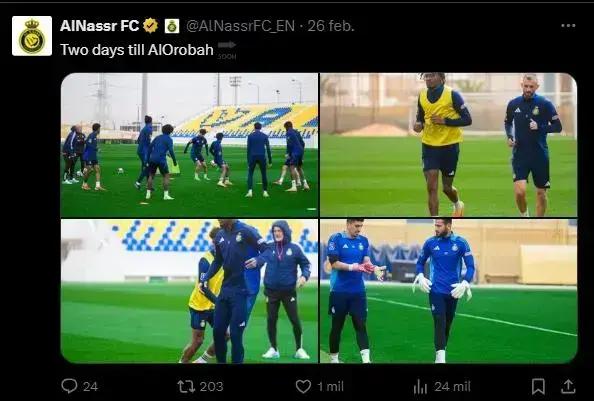This screenshot has height=401, width=594.
Task: Open photo of two players jogging
Action: tap(449, 145)
